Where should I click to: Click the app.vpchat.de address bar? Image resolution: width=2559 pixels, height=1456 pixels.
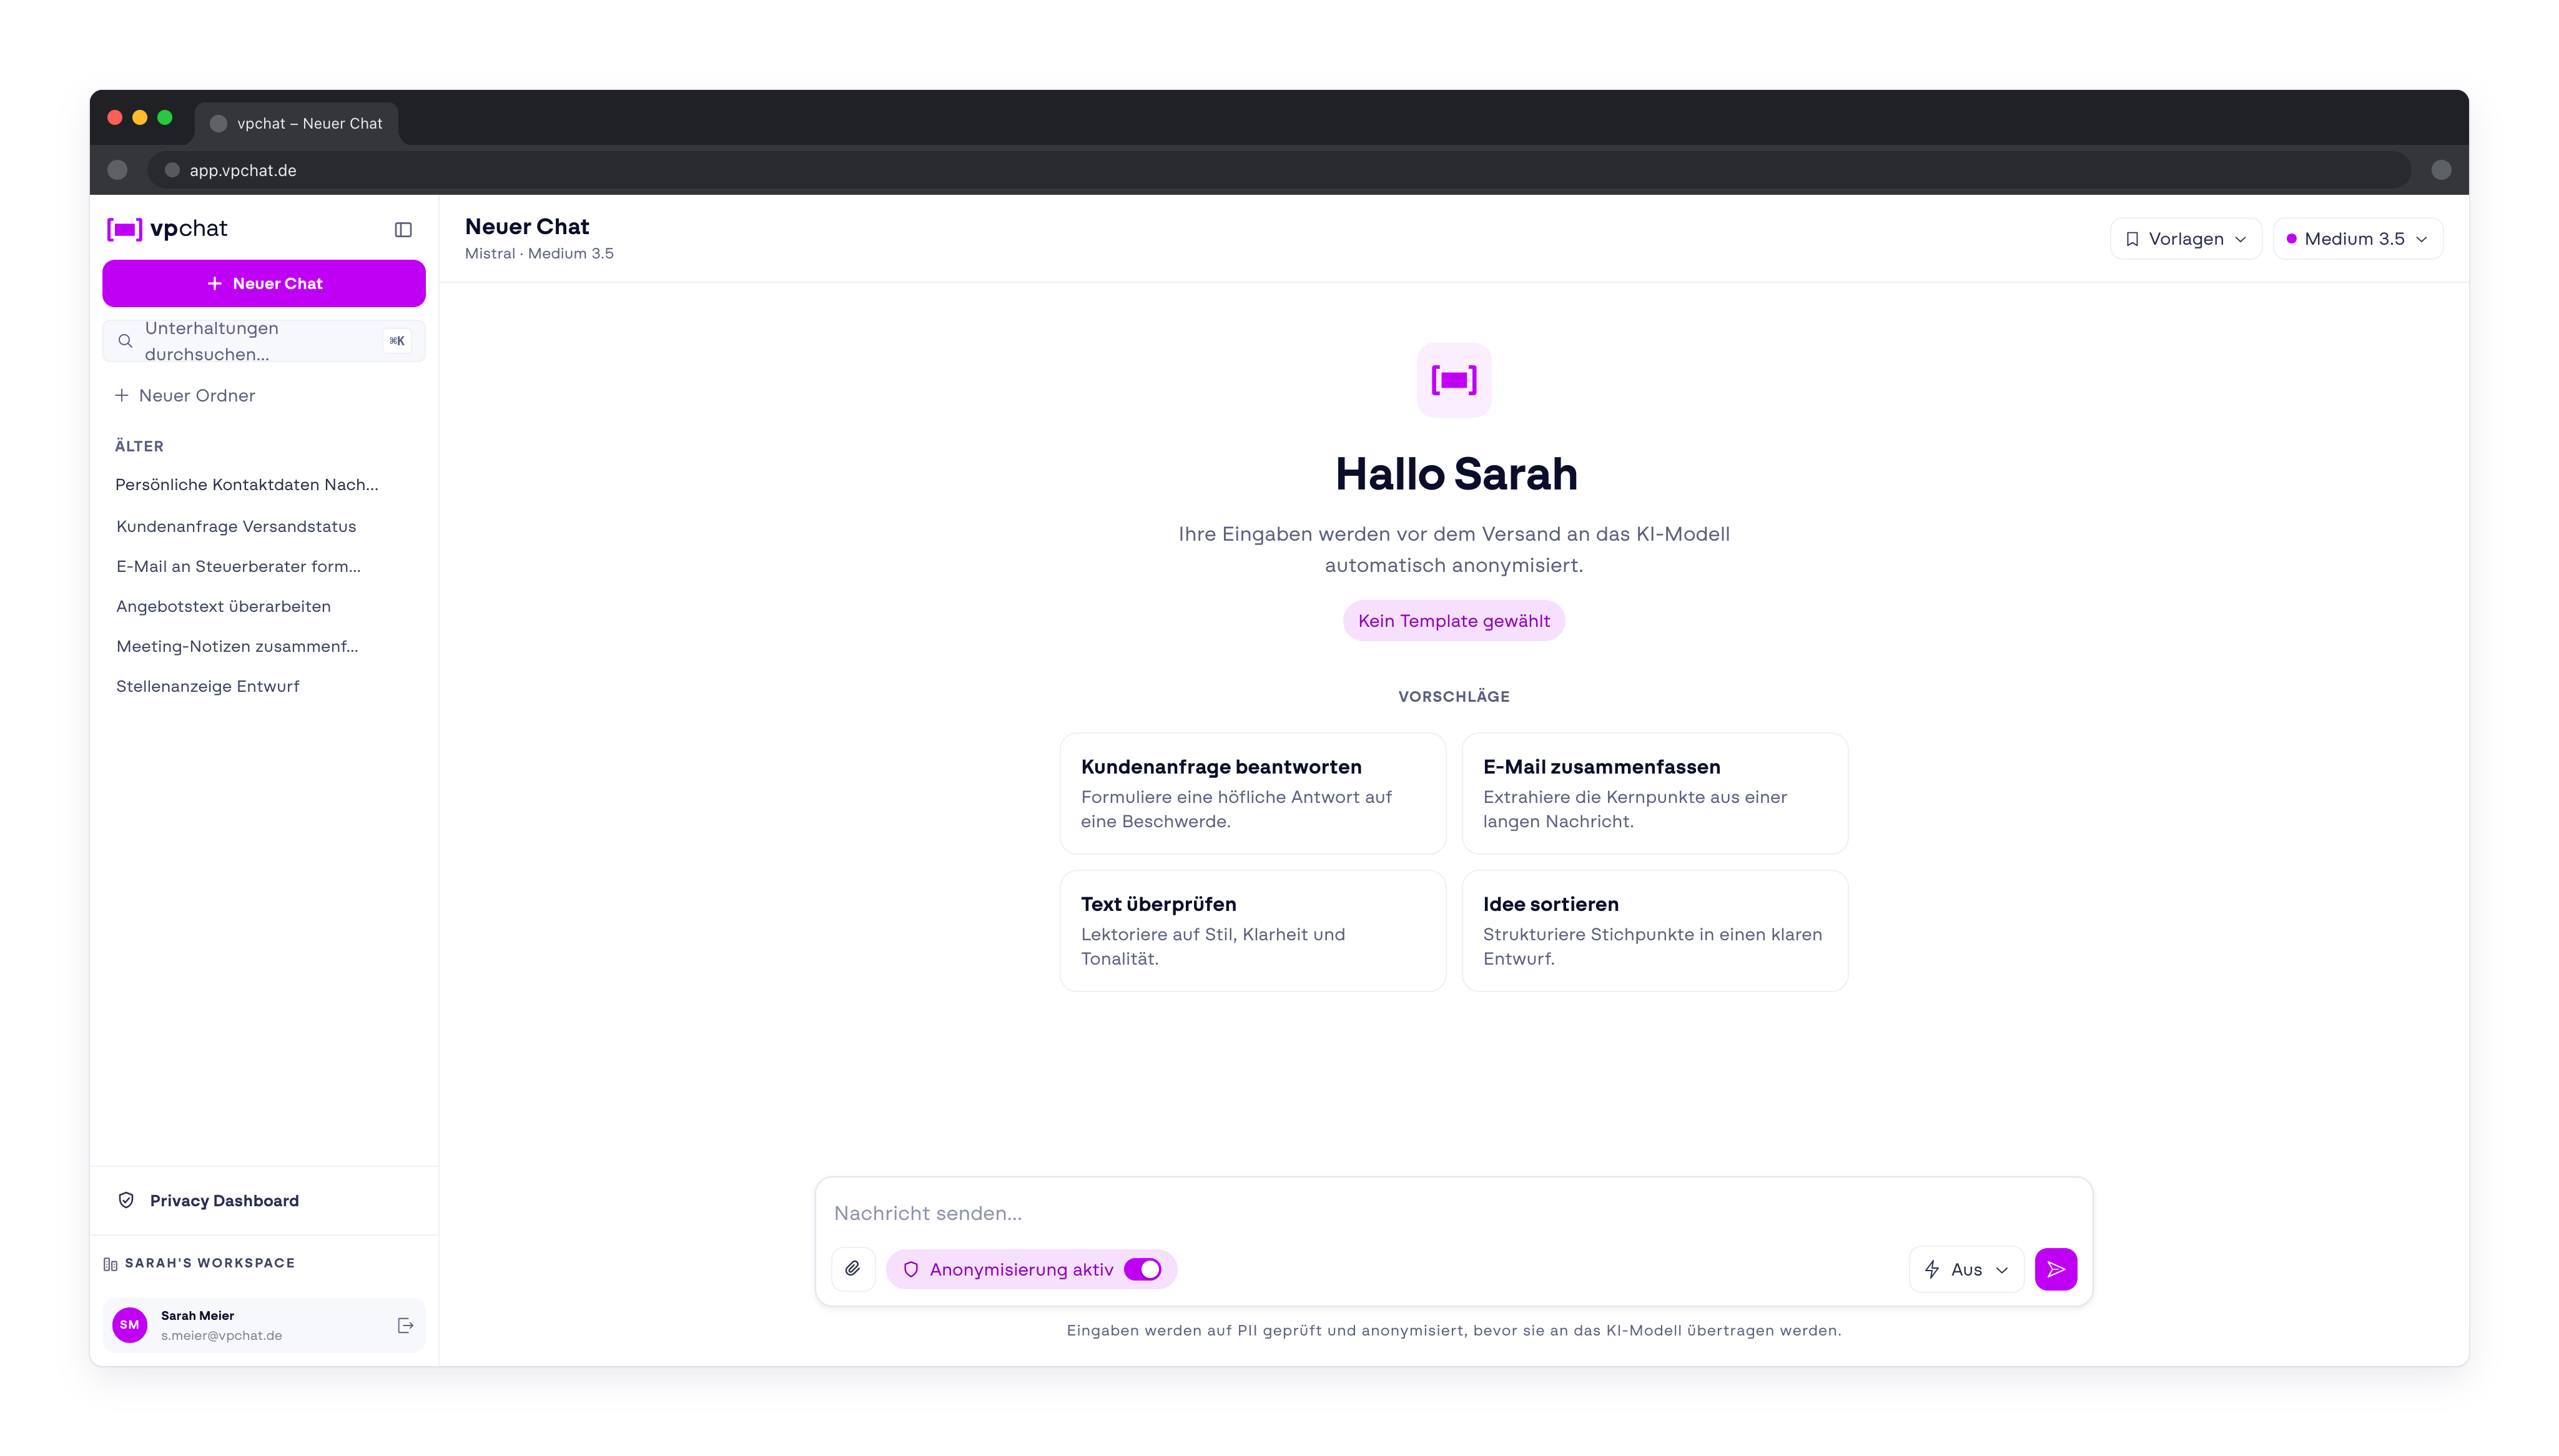pos(1278,170)
